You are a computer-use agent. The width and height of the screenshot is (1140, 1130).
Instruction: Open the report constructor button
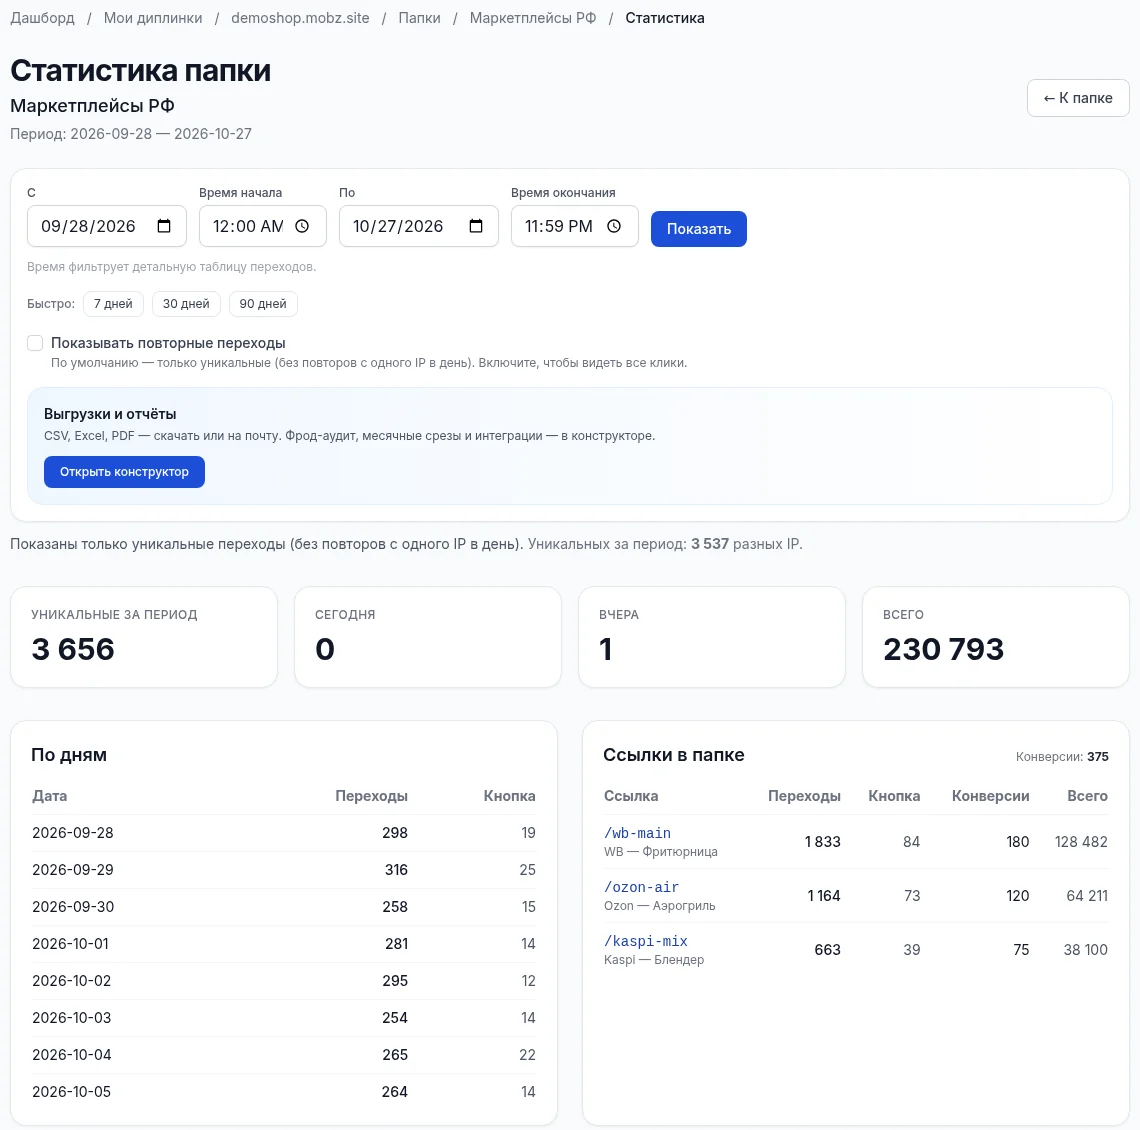[124, 472]
